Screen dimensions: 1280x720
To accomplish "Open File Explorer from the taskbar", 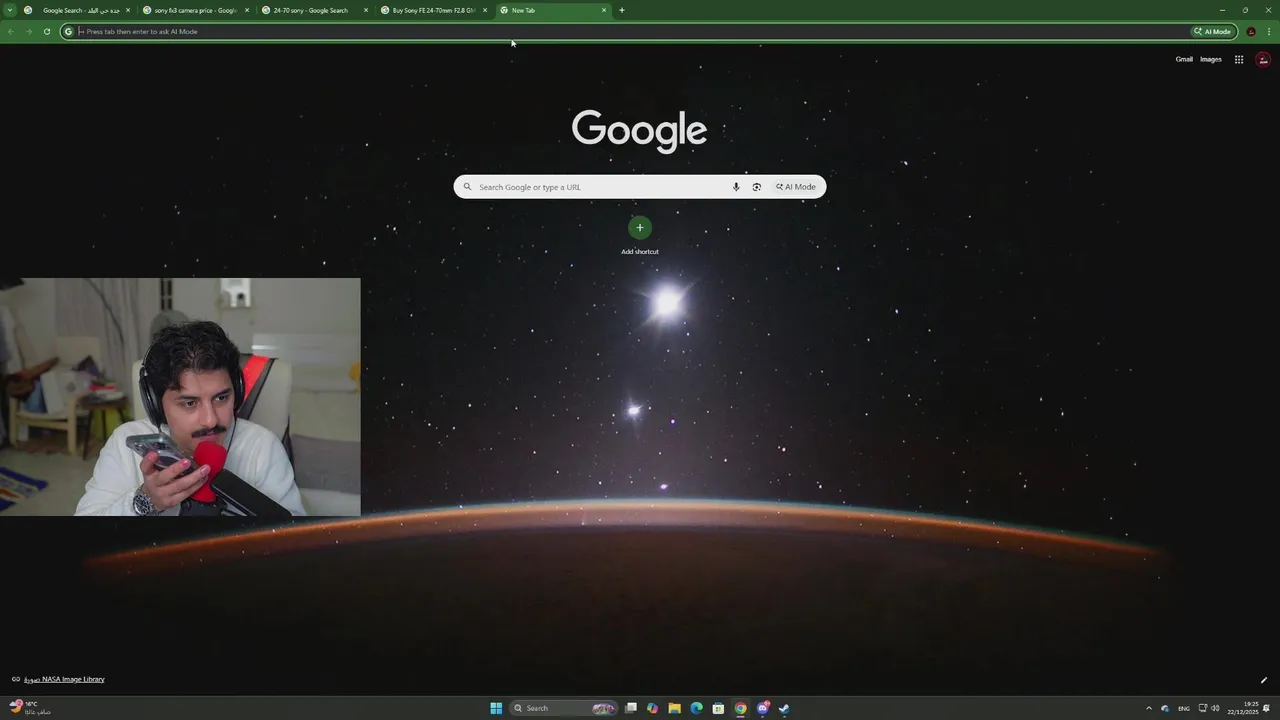I will pos(675,708).
